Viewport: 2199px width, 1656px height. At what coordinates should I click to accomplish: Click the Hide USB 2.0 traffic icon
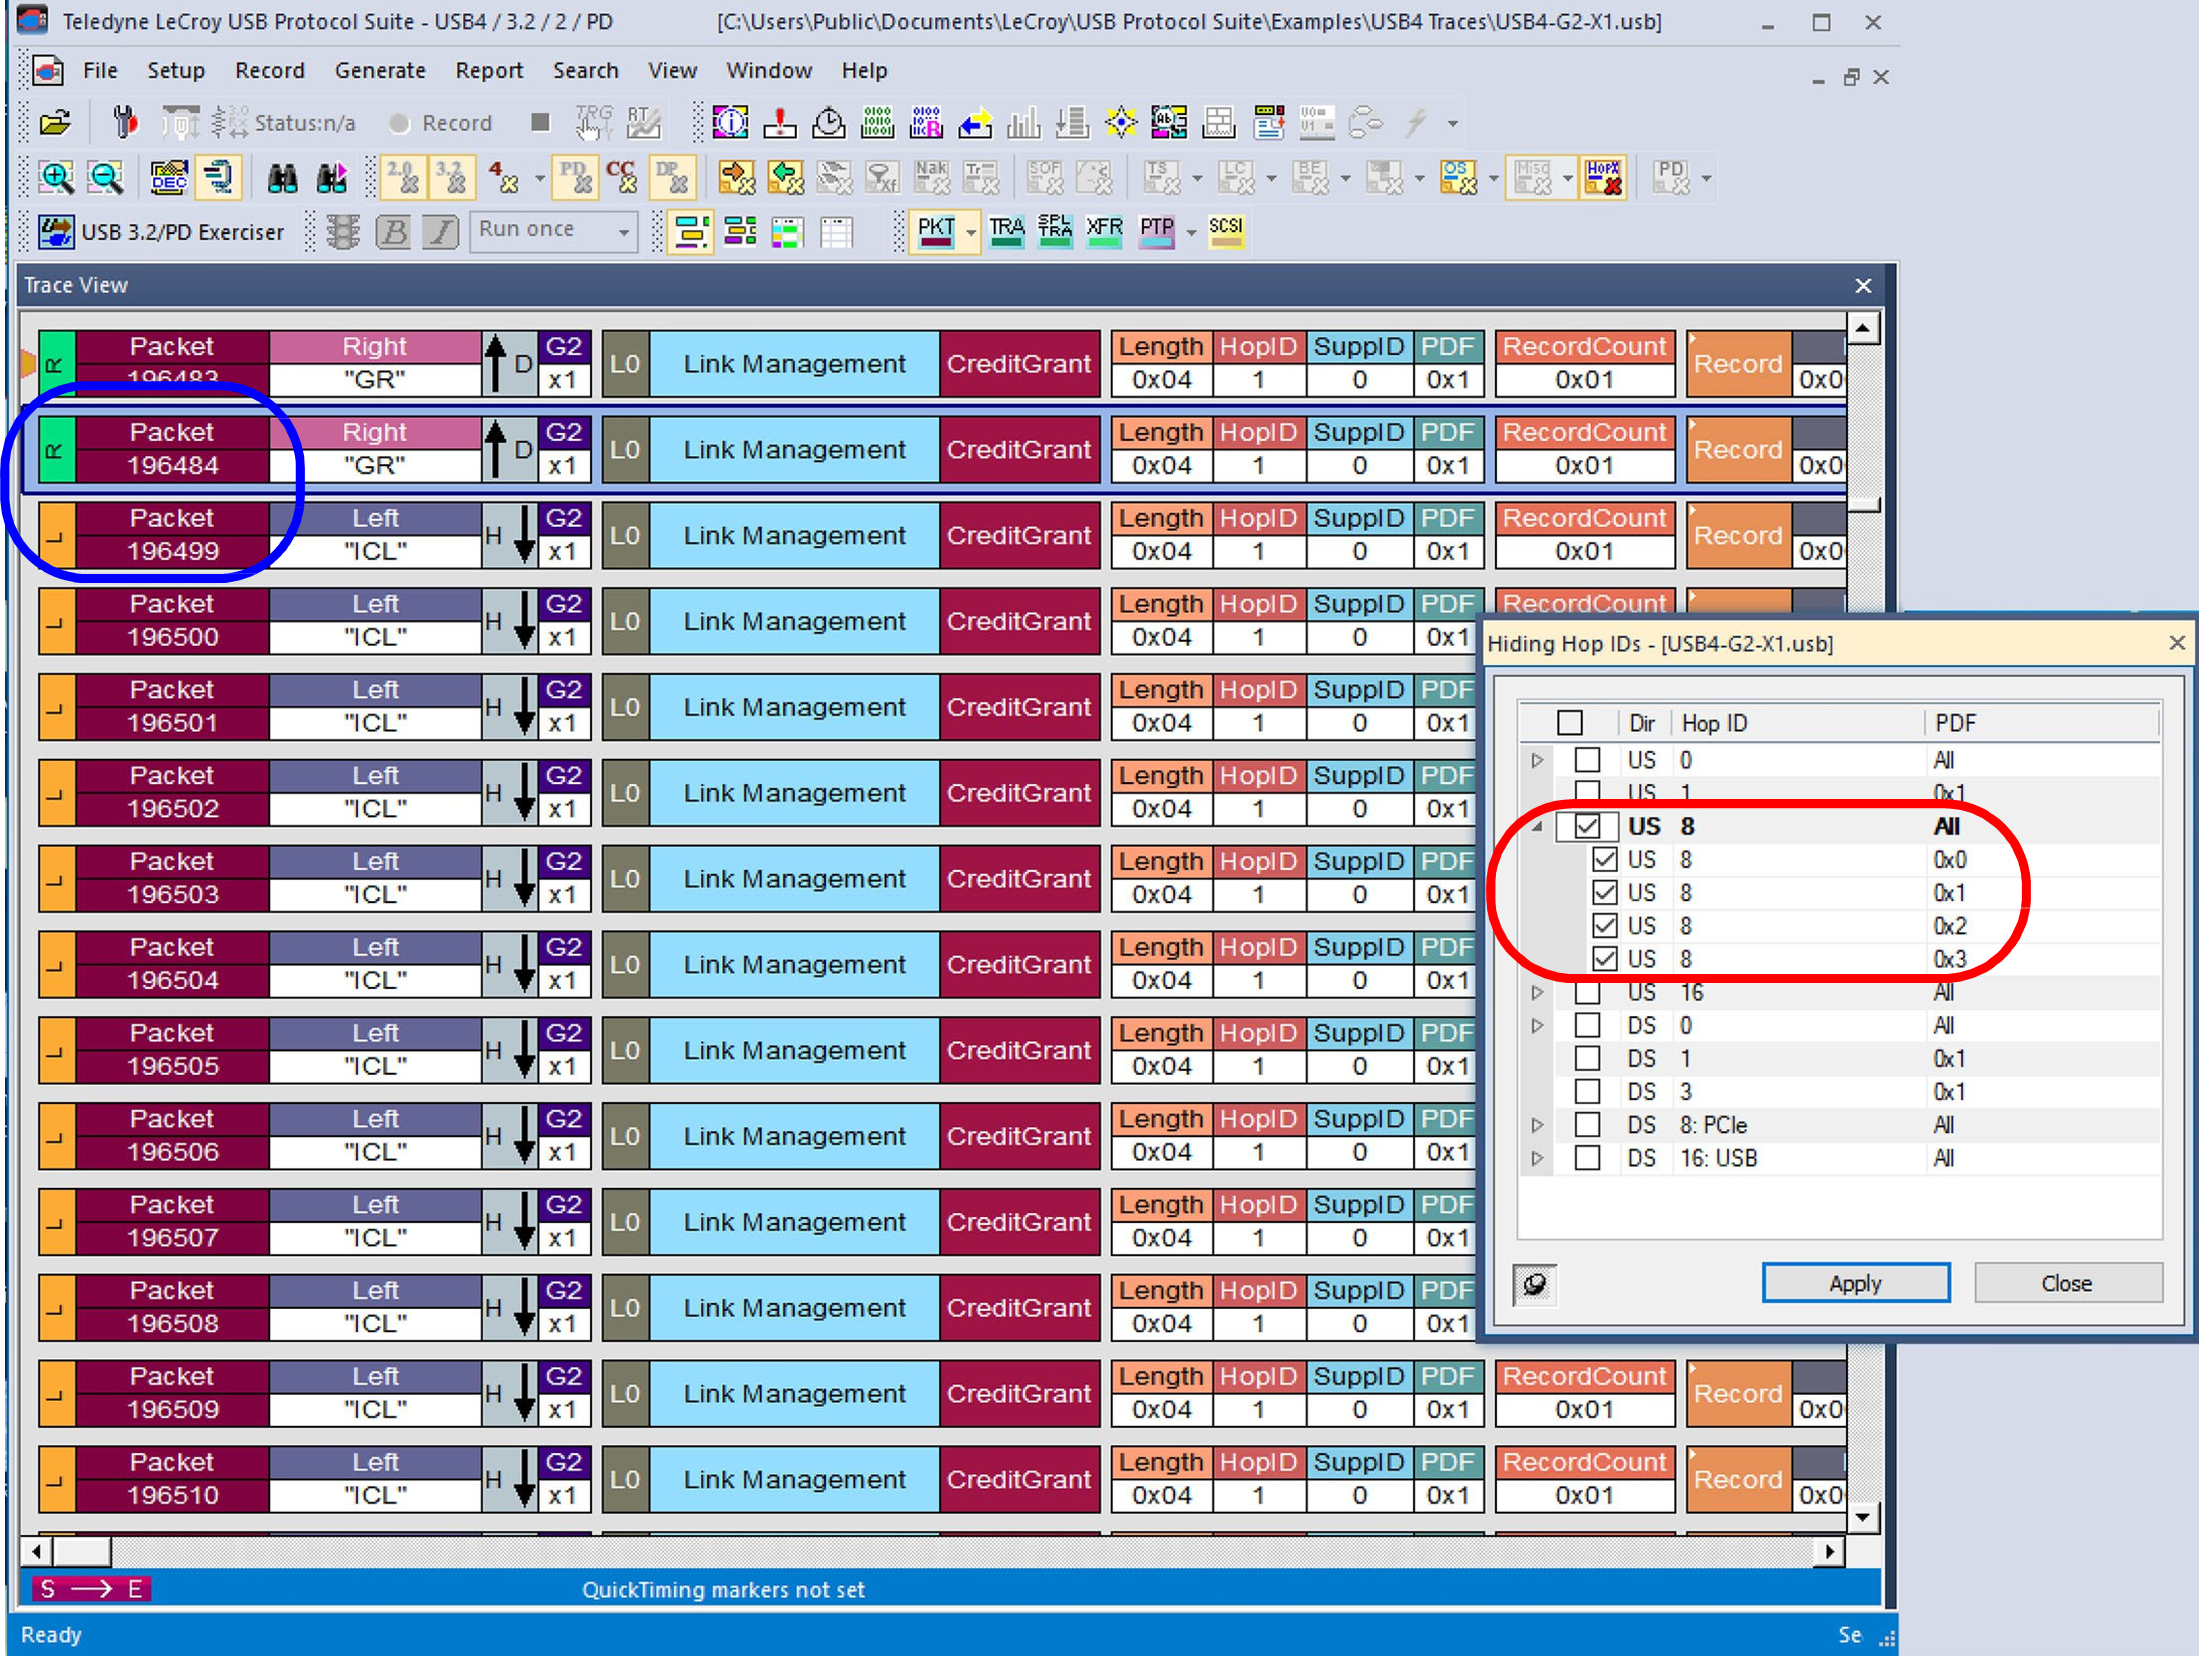pos(403,178)
